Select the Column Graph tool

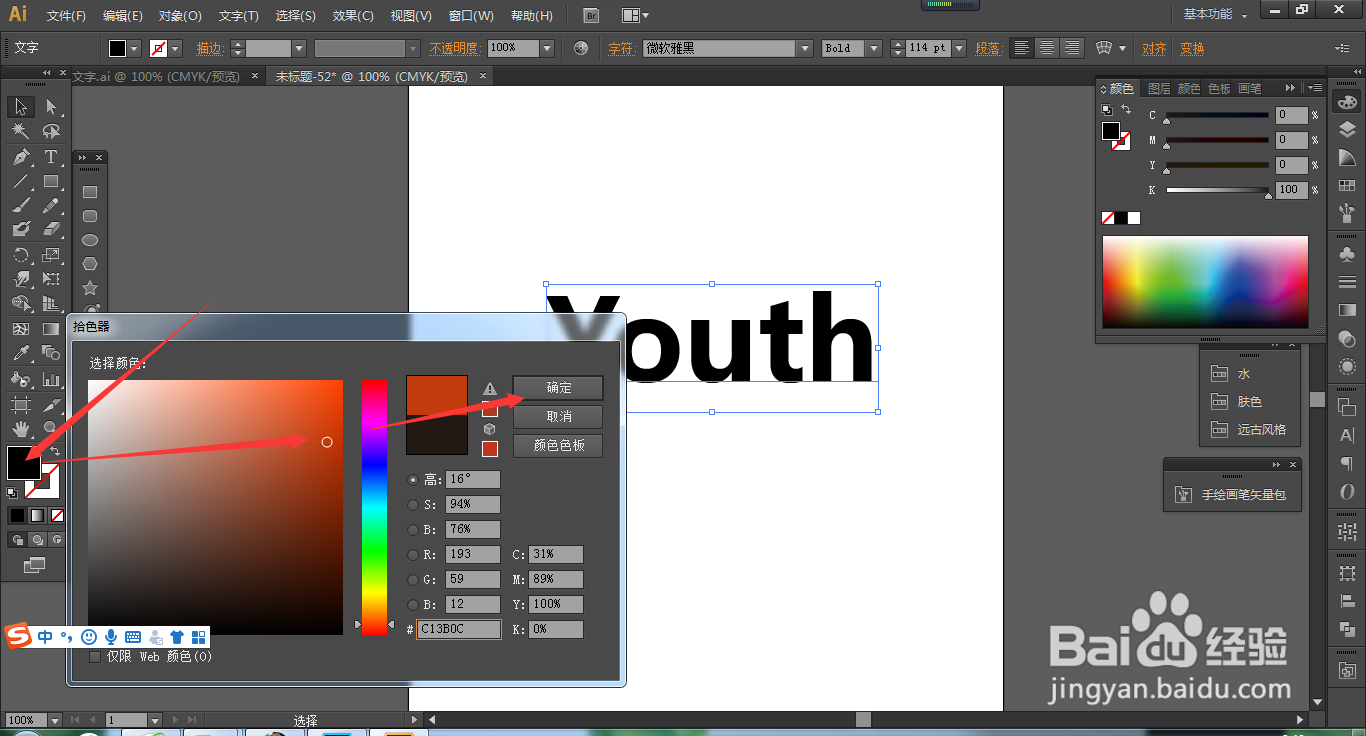click(x=51, y=379)
